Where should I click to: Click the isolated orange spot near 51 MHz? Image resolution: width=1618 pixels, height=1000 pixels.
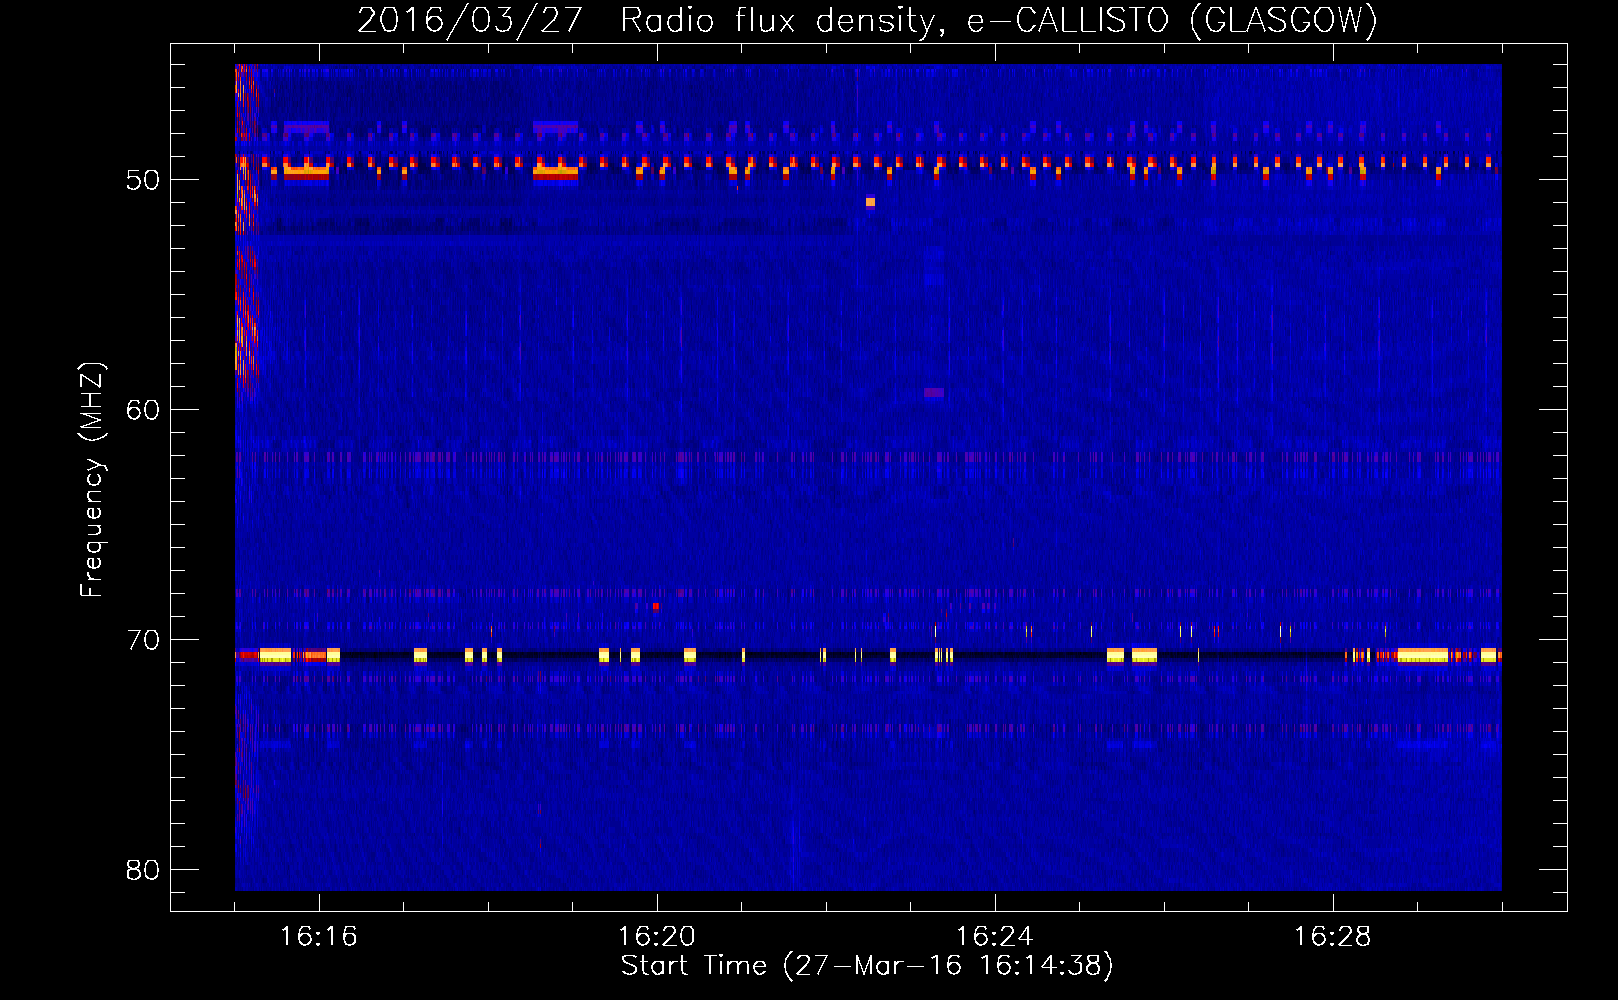click(870, 202)
